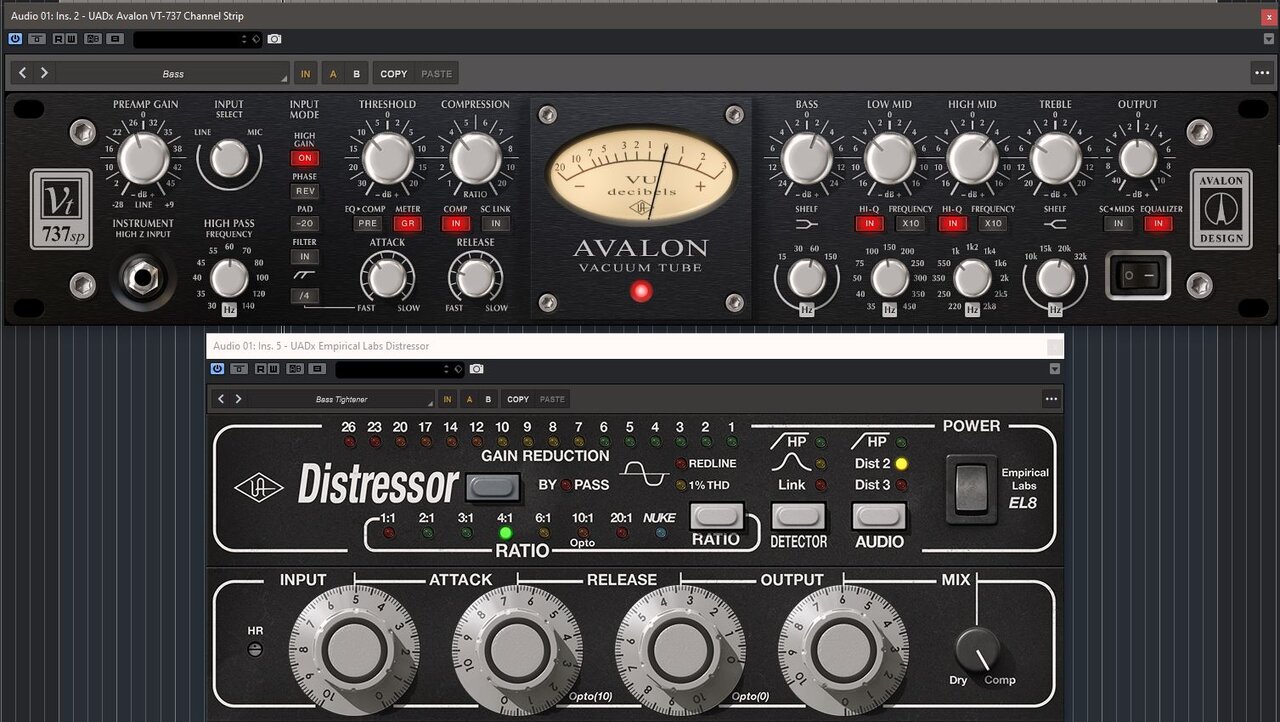Click the Distressor AUDIO mode button
The image size is (1280, 722).
point(879,516)
